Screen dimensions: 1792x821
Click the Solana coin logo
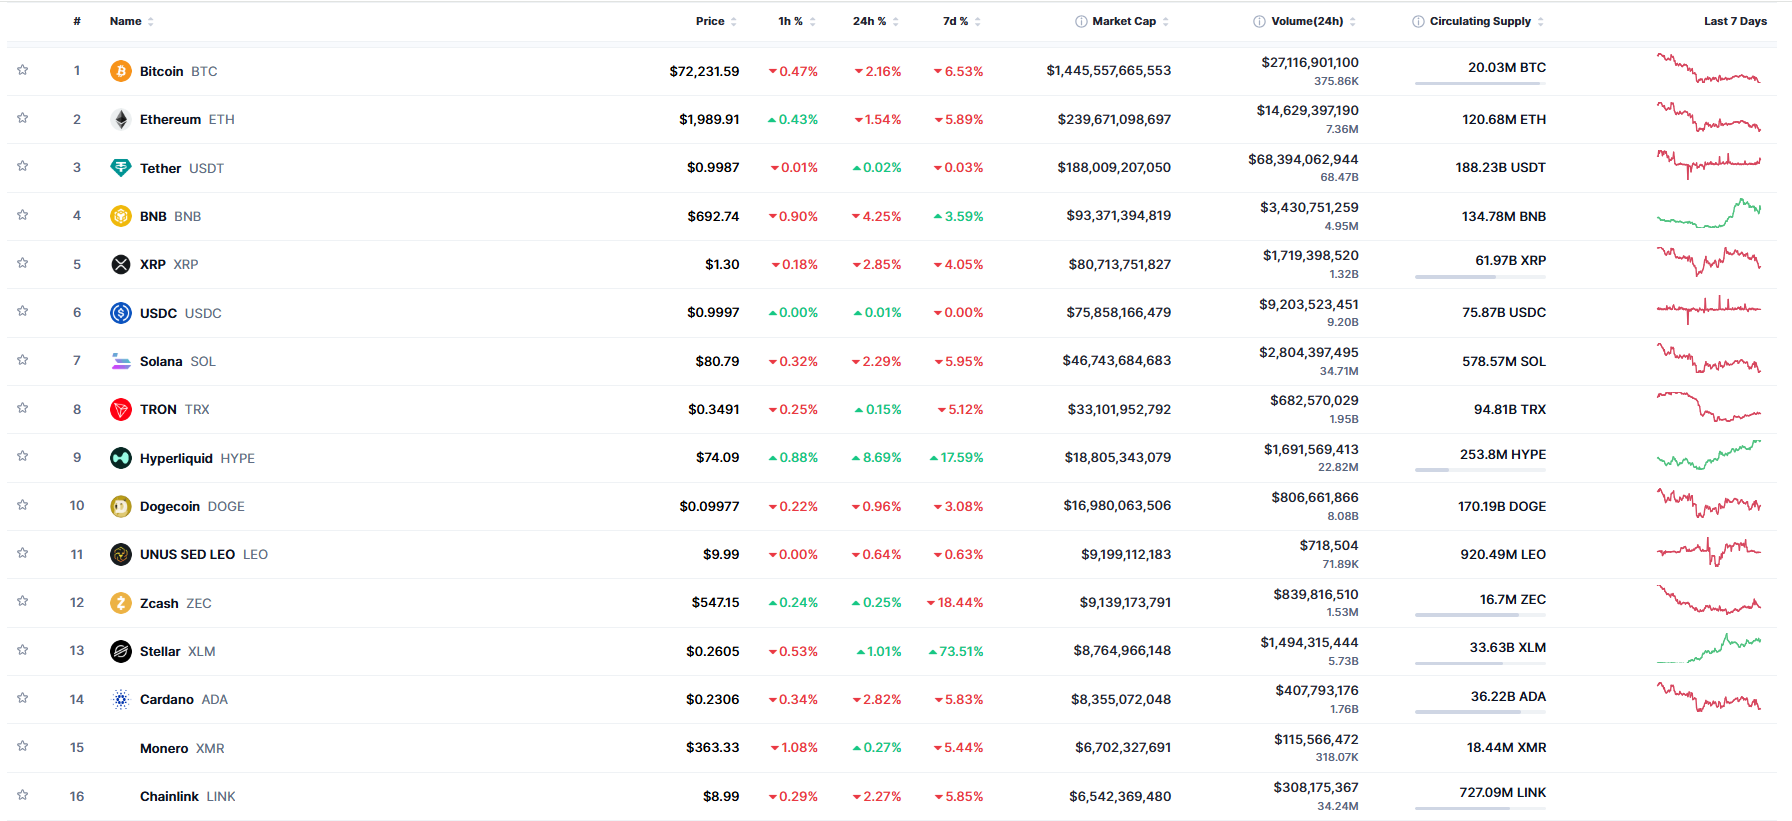(x=121, y=361)
